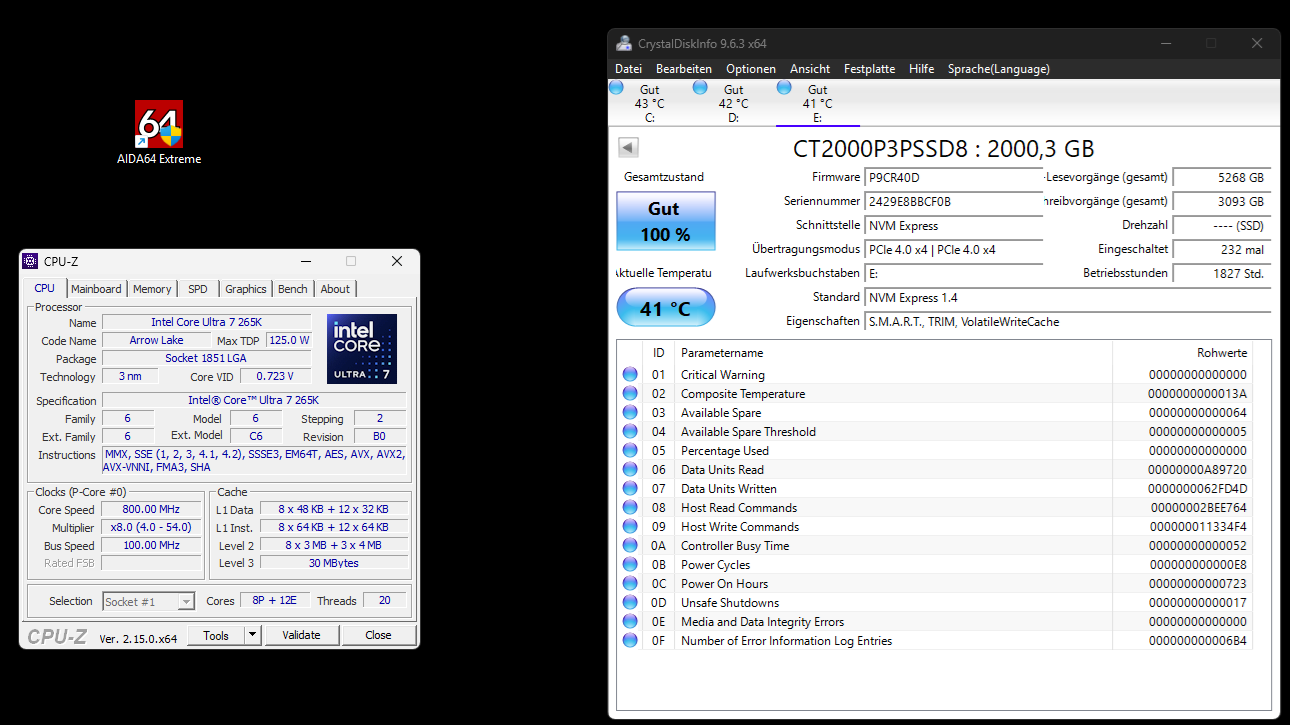Viewport: 1290px width, 725px height.
Task: Click the ID column header
Action: 658,353
